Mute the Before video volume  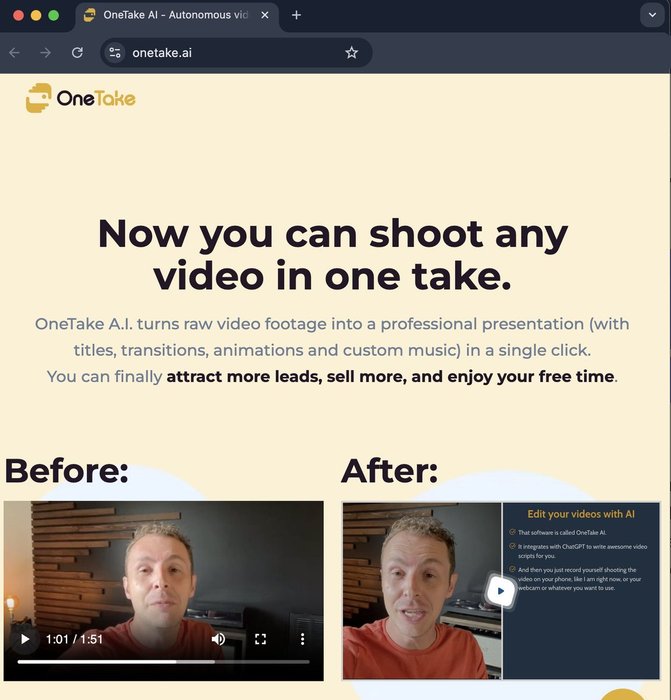click(x=218, y=639)
